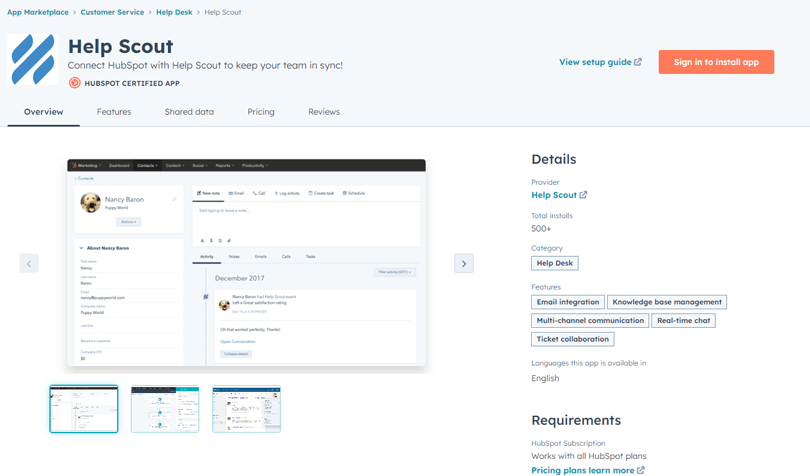The image size is (810, 476).
Task: Click the Requirements heading
Action: pos(576,420)
